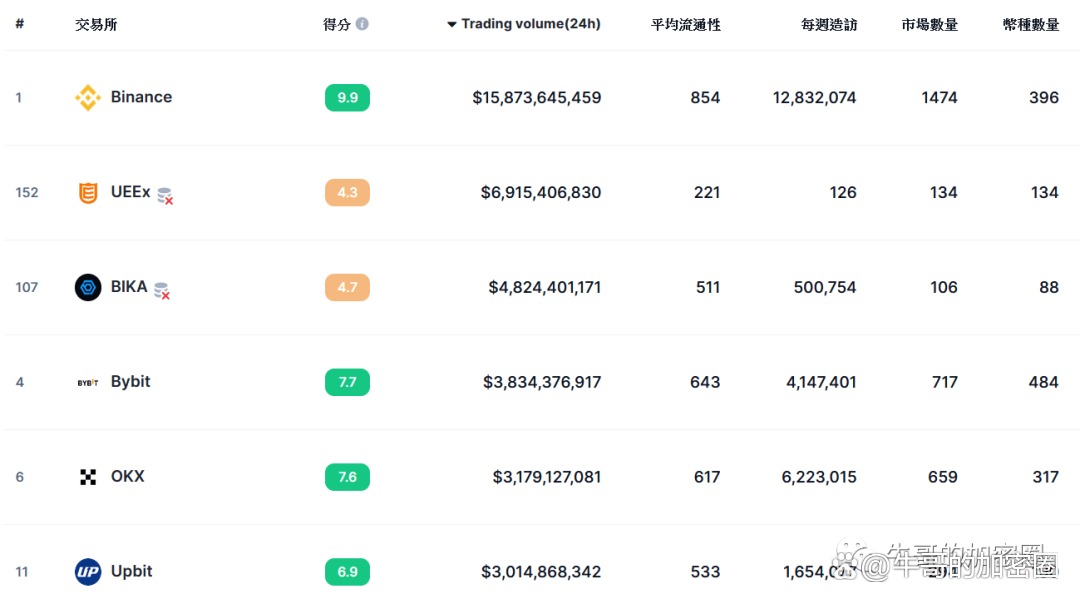This screenshot has height=604, width=1080.
Task: Click weekly visits value 6,223,015
Action: [x=819, y=477]
